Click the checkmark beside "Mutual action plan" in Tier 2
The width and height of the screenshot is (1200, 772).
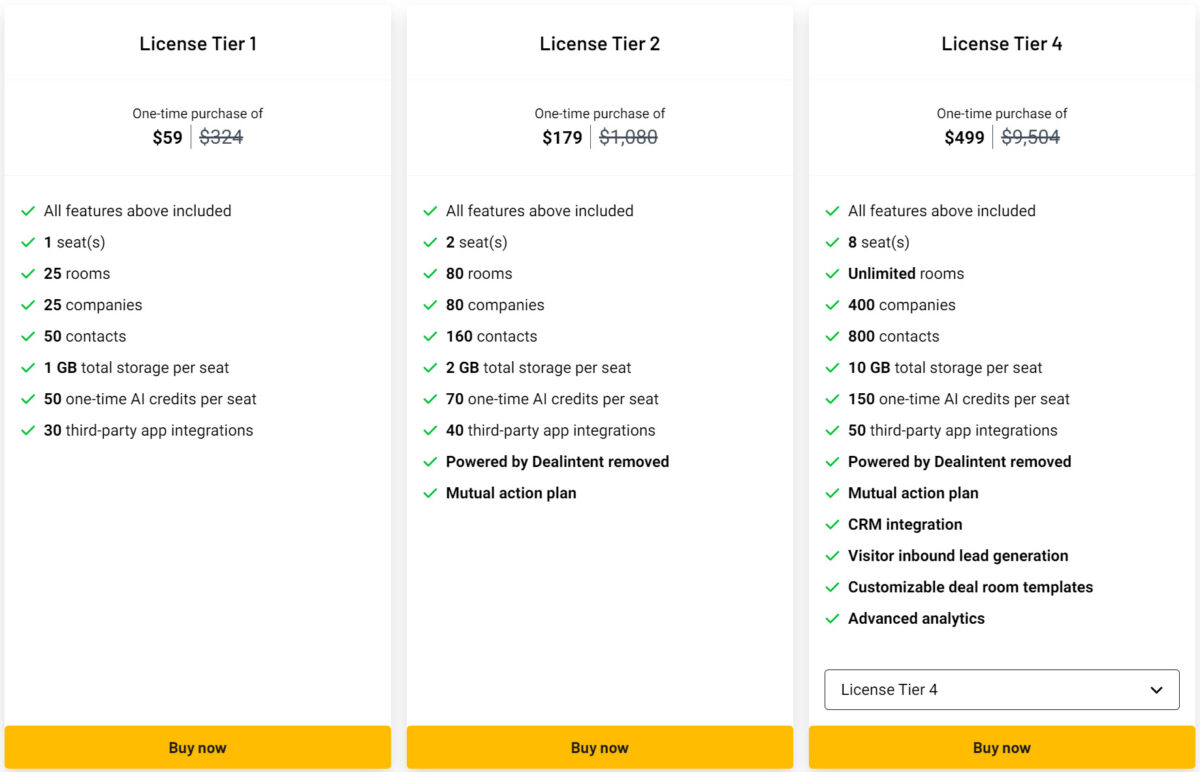[x=430, y=493]
